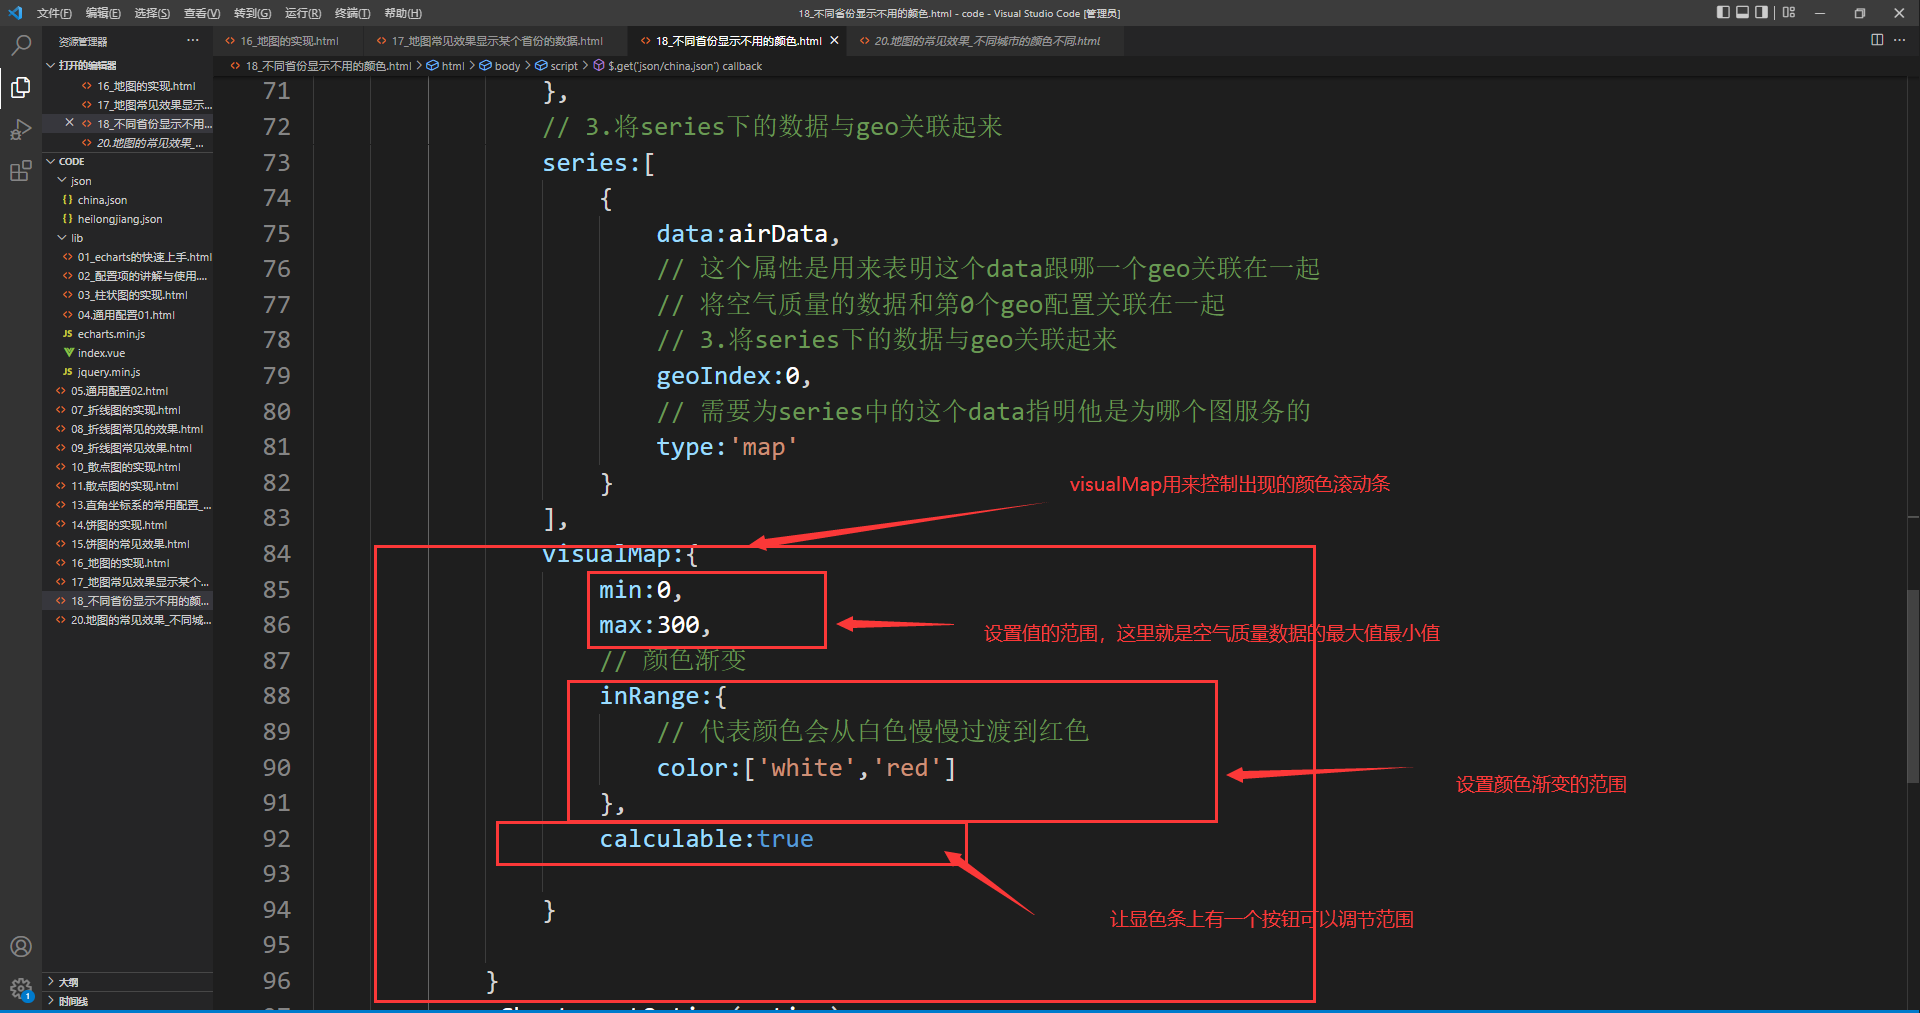Close the active 18_ editor tab
This screenshot has height=1013, width=1920.
[834, 41]
